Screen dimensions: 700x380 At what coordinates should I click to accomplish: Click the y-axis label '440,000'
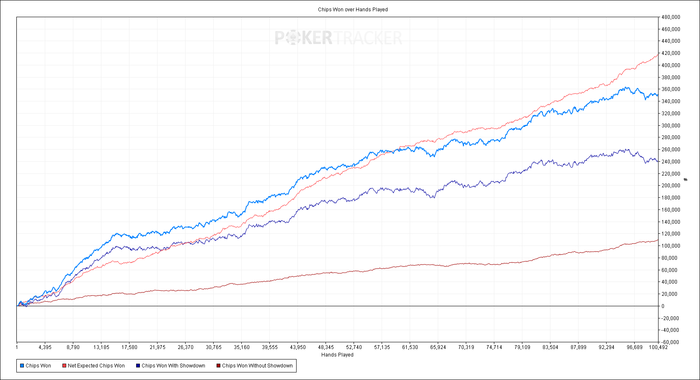coord(671,41)
